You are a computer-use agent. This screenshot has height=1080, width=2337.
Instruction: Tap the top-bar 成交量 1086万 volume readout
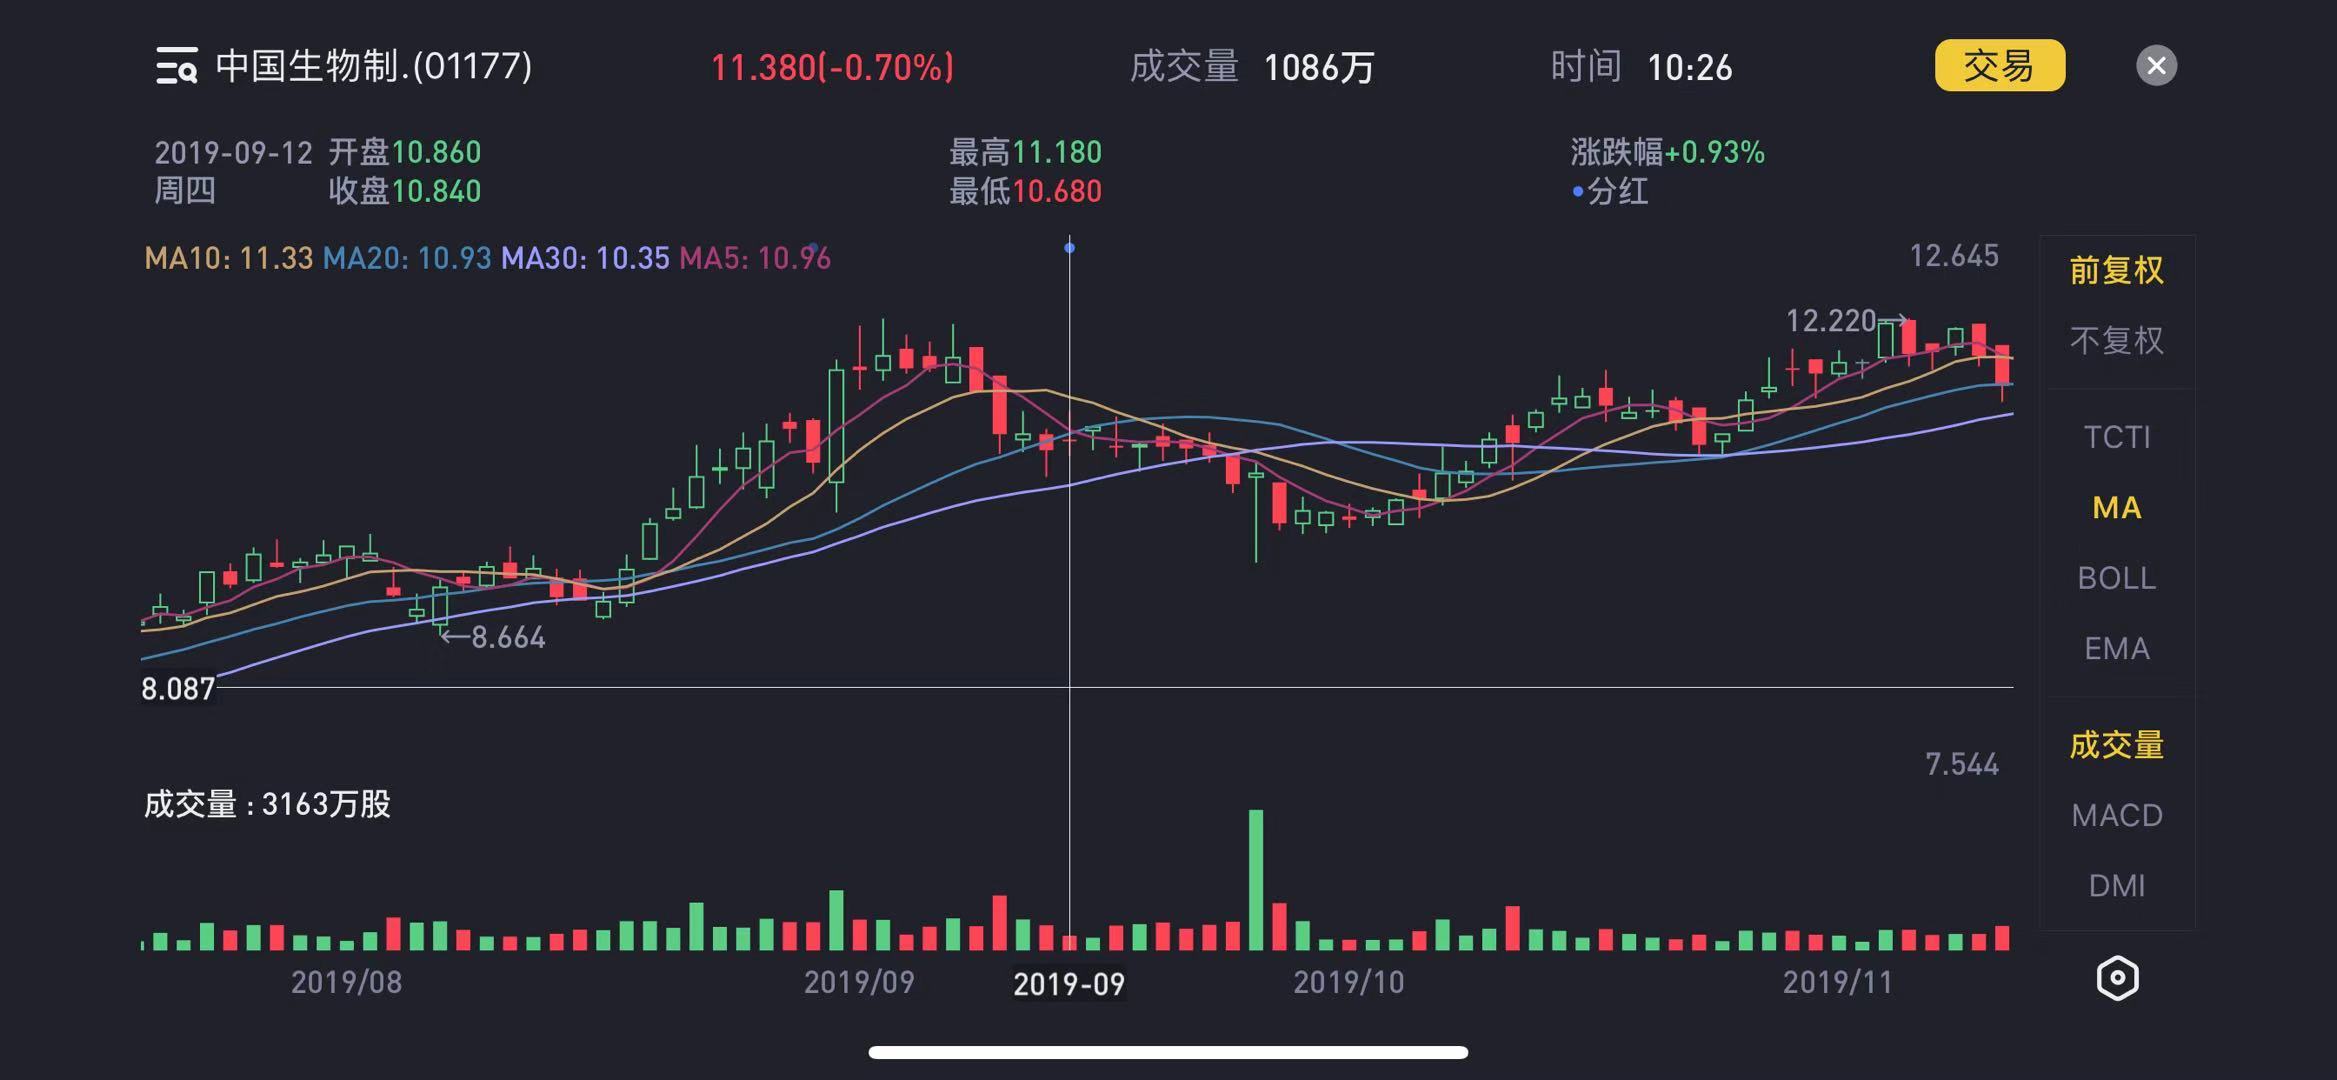[x=1252, y=67]
